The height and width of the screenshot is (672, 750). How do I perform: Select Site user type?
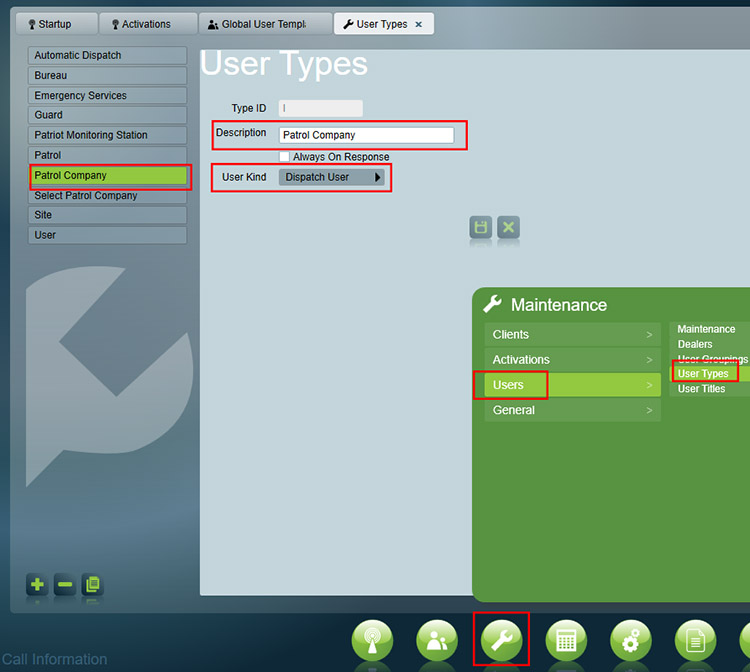107,215
